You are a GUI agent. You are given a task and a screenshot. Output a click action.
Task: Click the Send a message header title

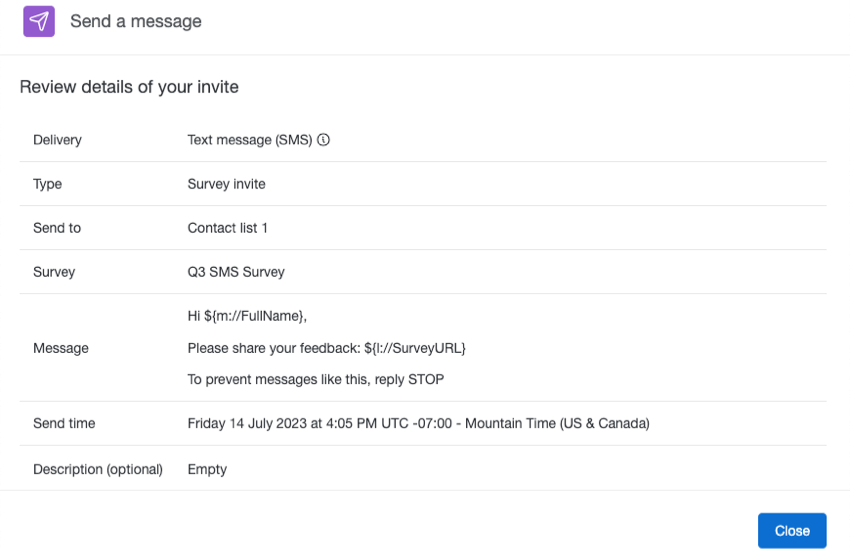point(136,21)
